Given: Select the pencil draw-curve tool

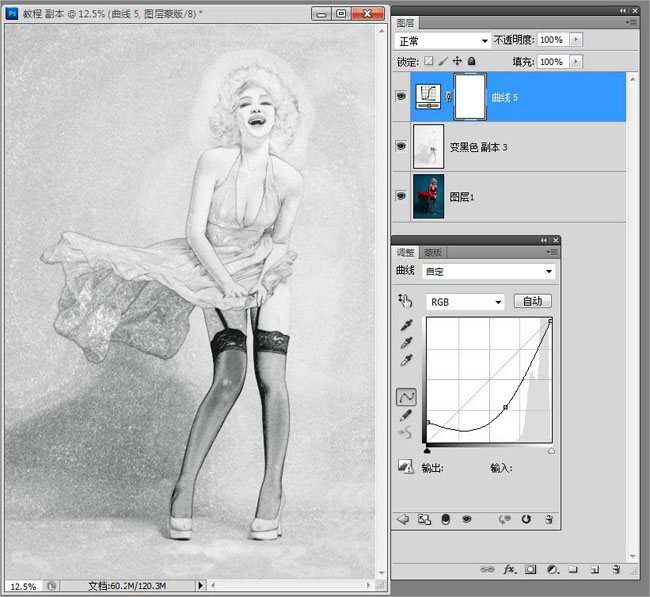Looking at the screenshot, I should pos(406,415).
